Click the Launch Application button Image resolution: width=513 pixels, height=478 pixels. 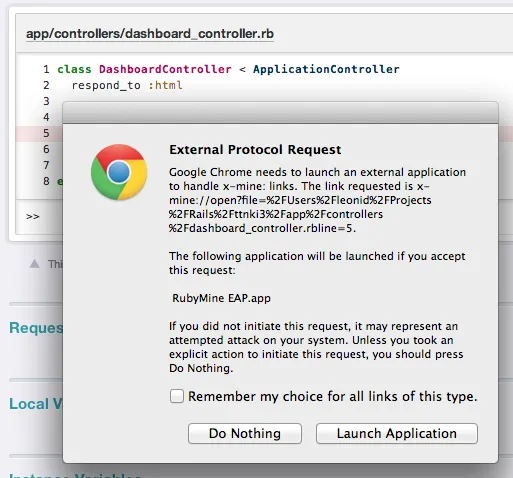click(x=397, y=433)
